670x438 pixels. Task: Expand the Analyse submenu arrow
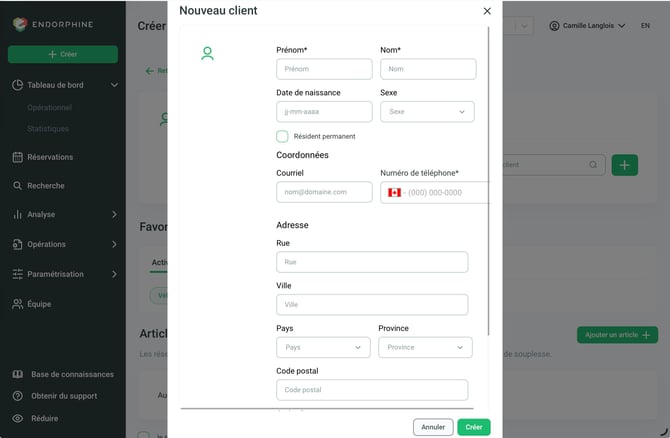(x=114, y=215)
